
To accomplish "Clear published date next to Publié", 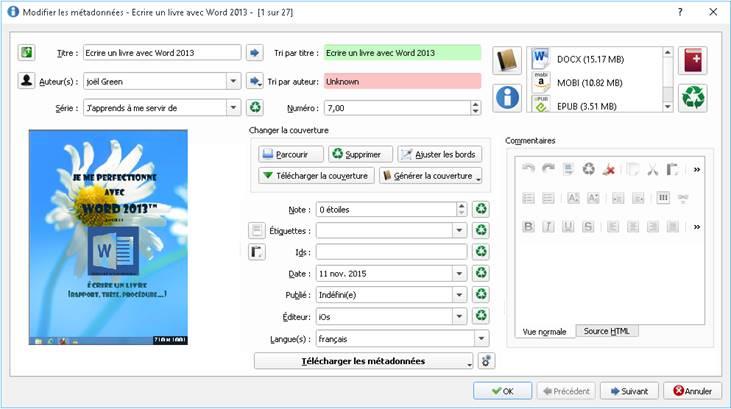I will [481, 294].
